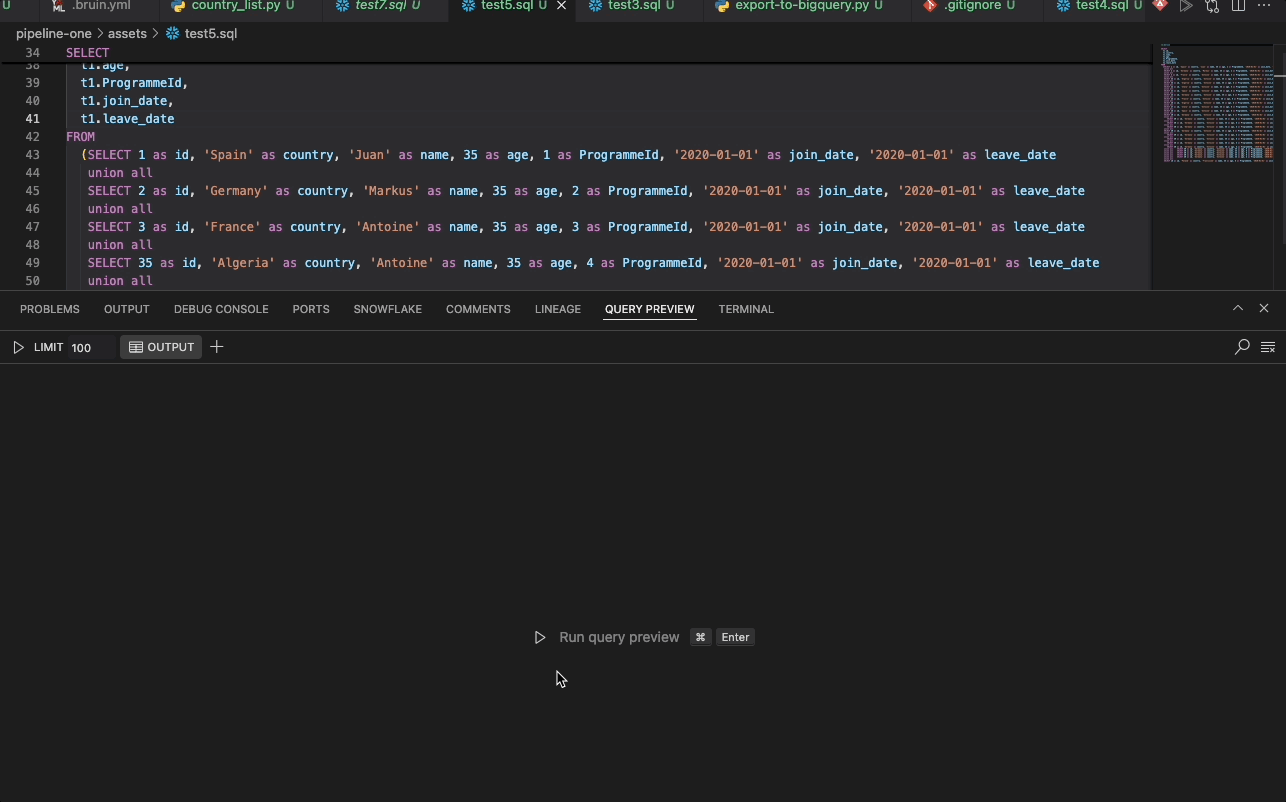The height and width of the screenshot is (802, 1286).
Task: Split the editor with the split icon
Action: pyautogui.click(x=1238, y=6)
